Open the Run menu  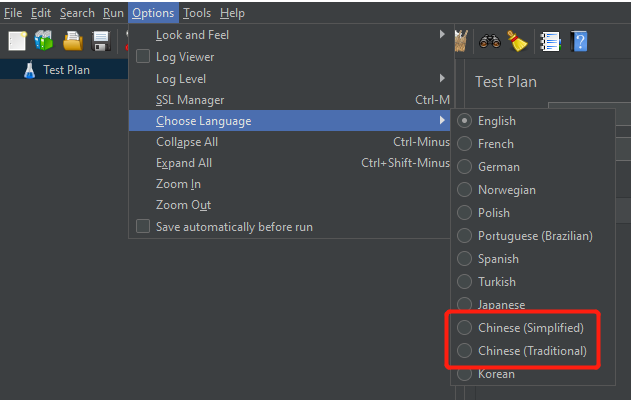[113, 13]
